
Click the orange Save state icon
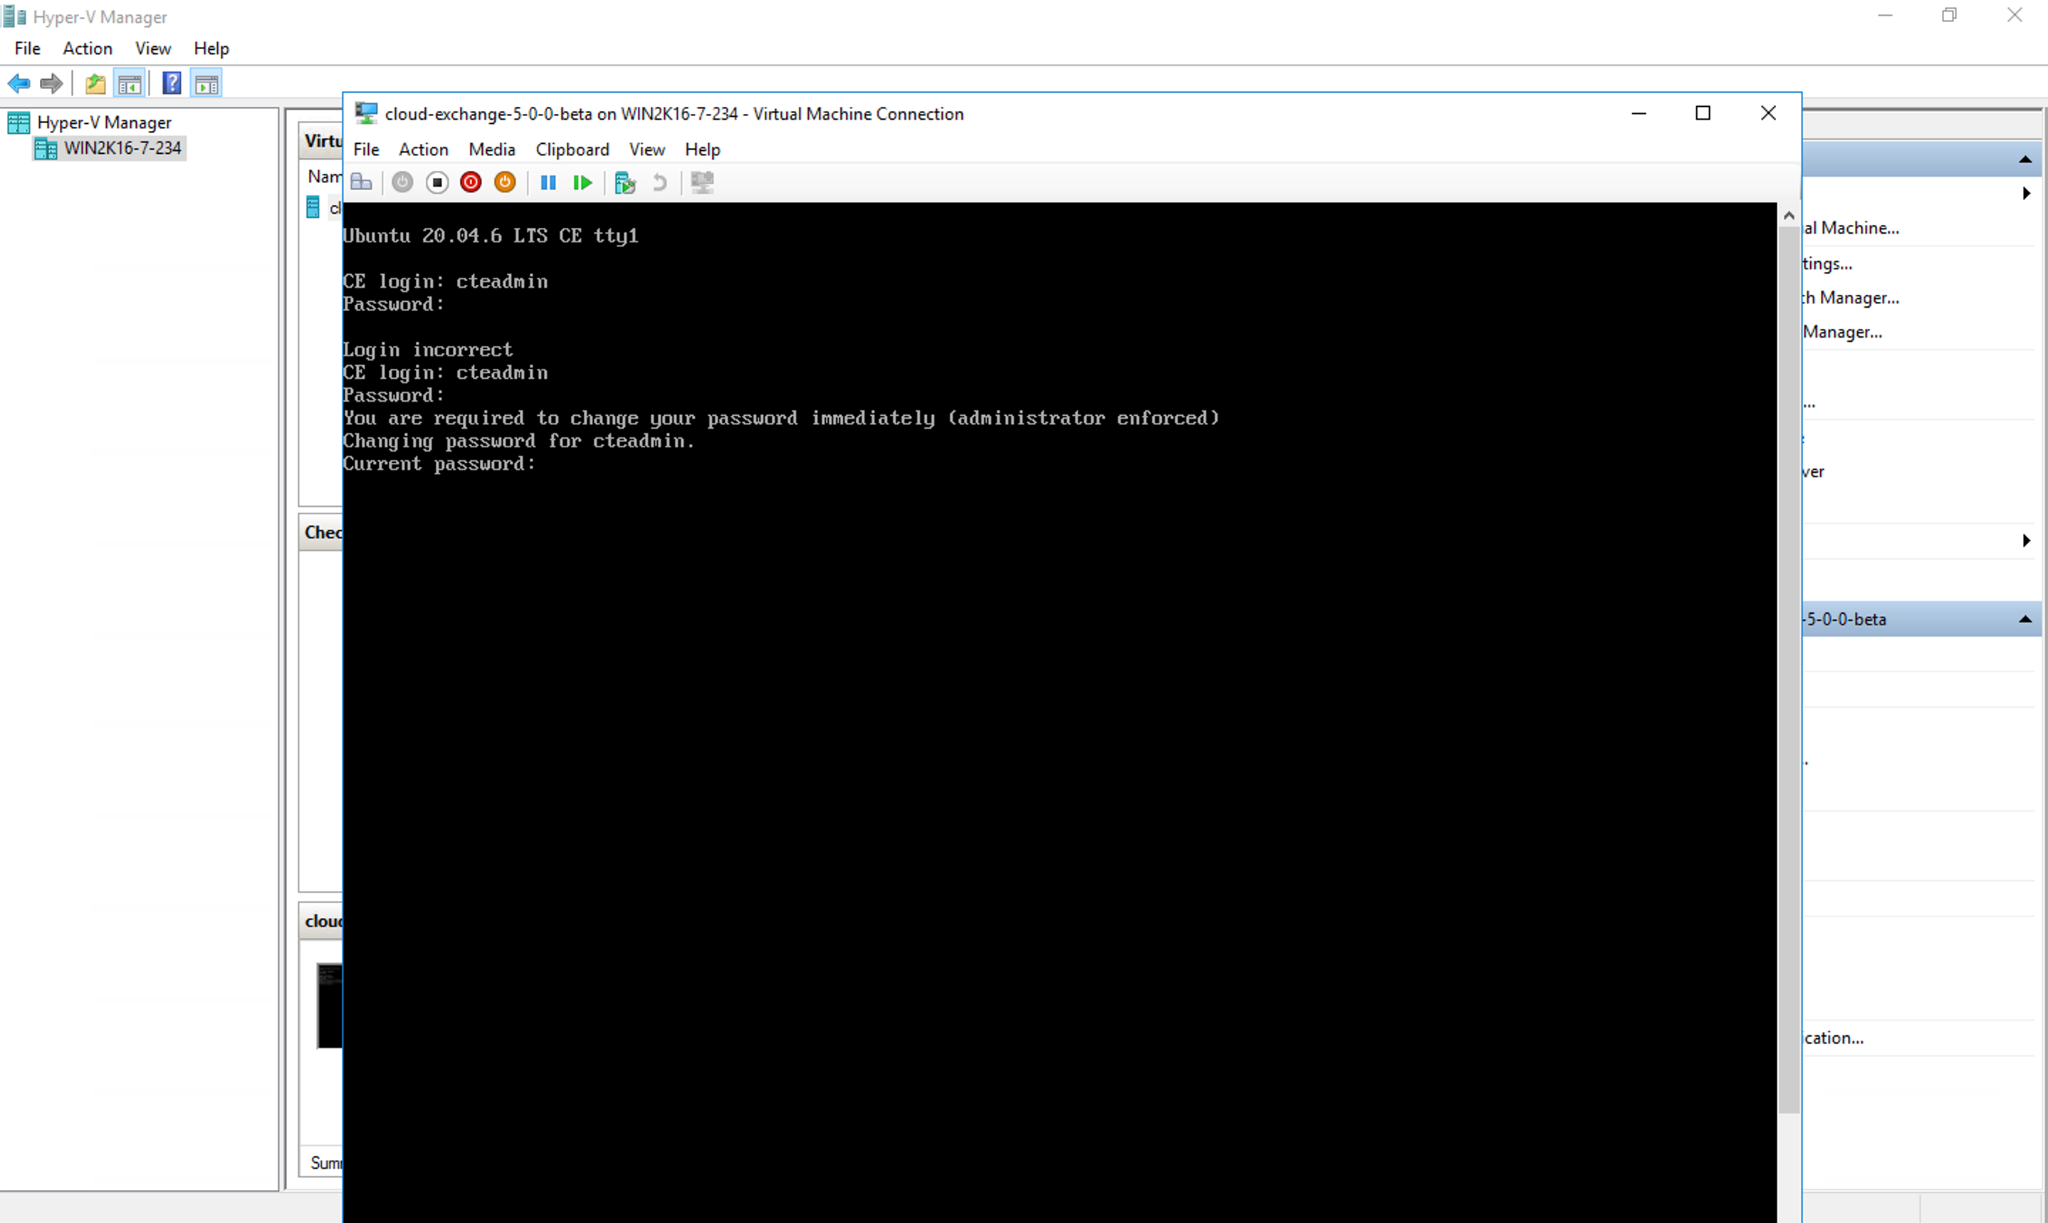click(505, 182)
